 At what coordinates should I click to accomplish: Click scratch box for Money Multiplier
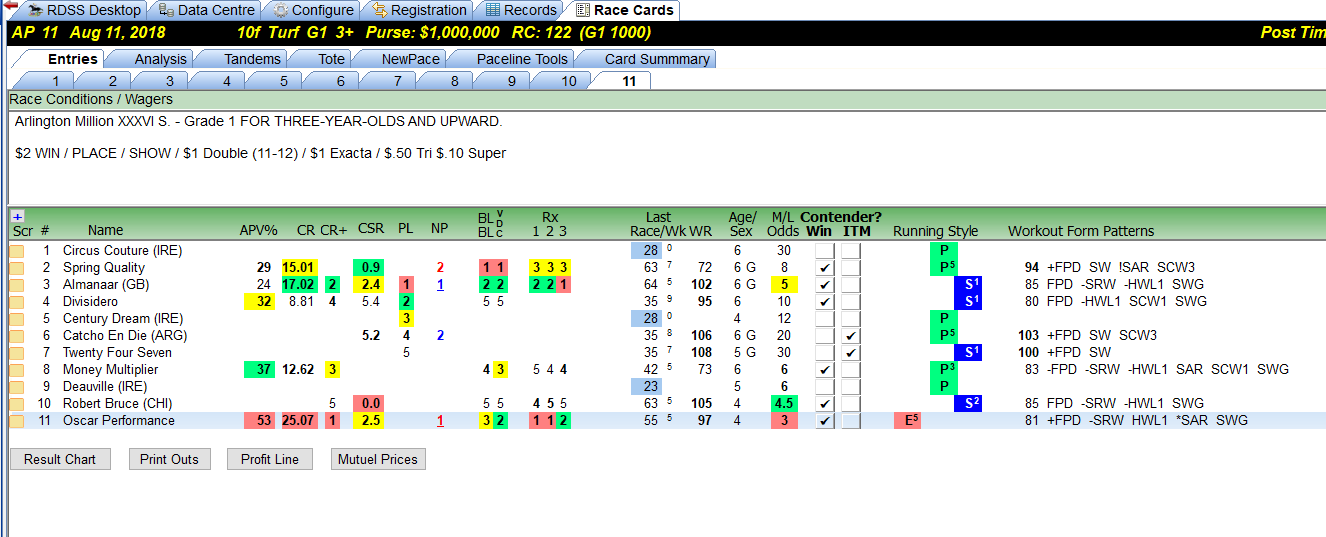click(x=17, y=370)
